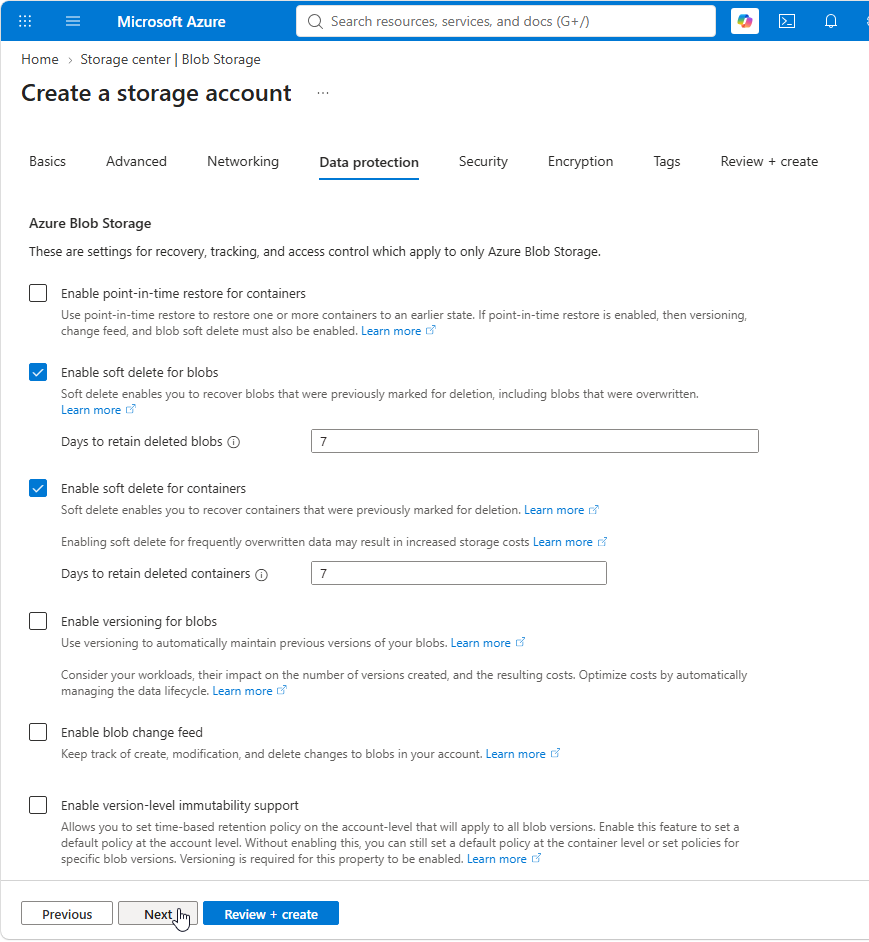Switch to the Basics tab

coord(47,162)
